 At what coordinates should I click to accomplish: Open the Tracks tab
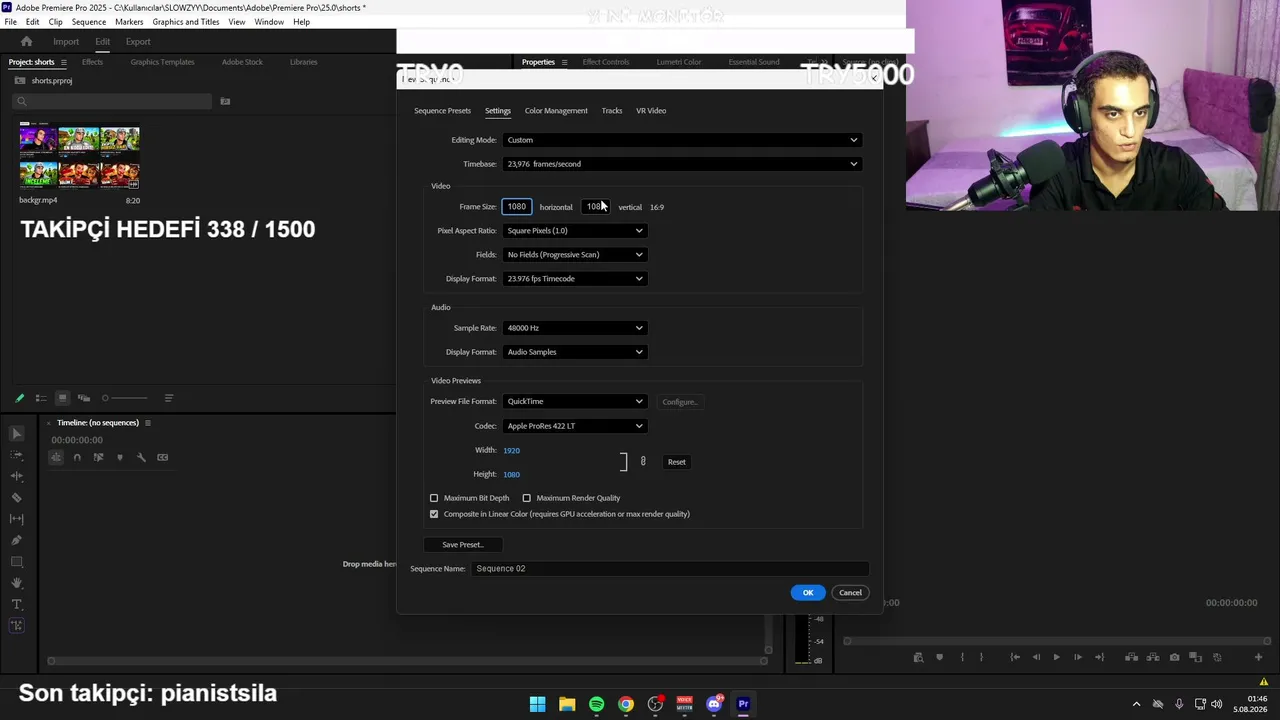612,111
